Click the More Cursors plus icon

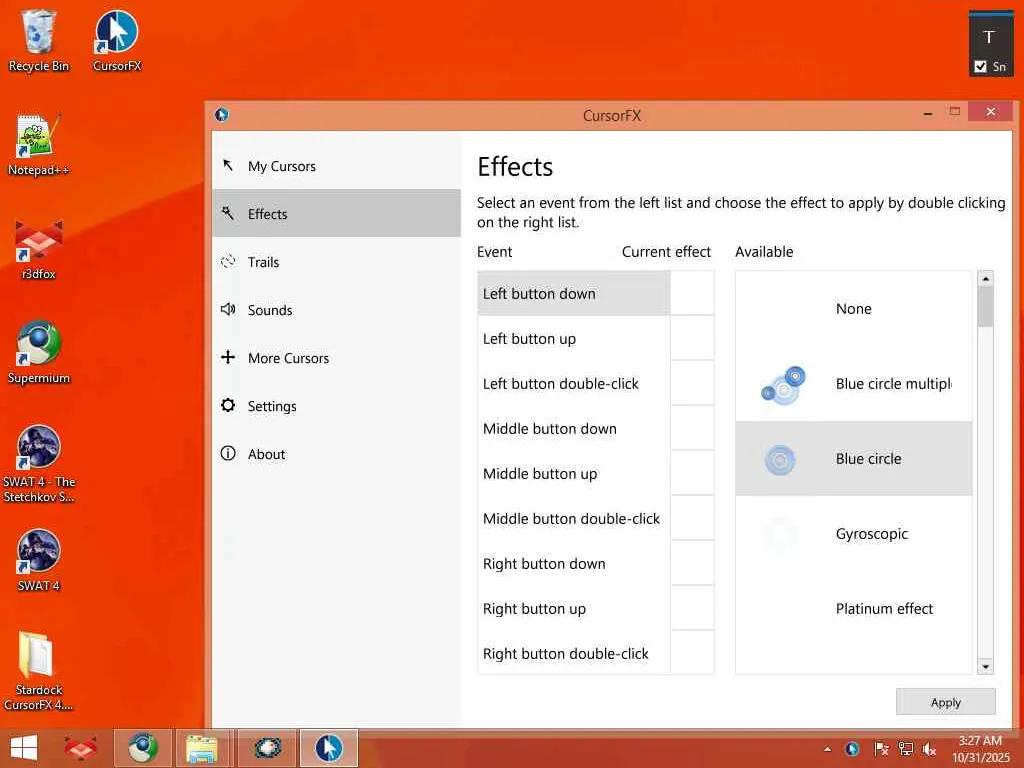click(x=227, y=357)
